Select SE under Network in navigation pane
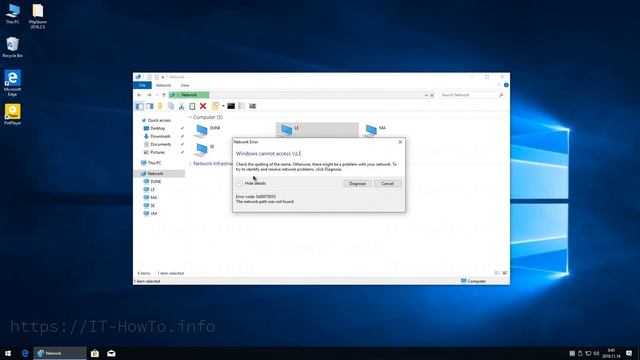 point(152,206)
